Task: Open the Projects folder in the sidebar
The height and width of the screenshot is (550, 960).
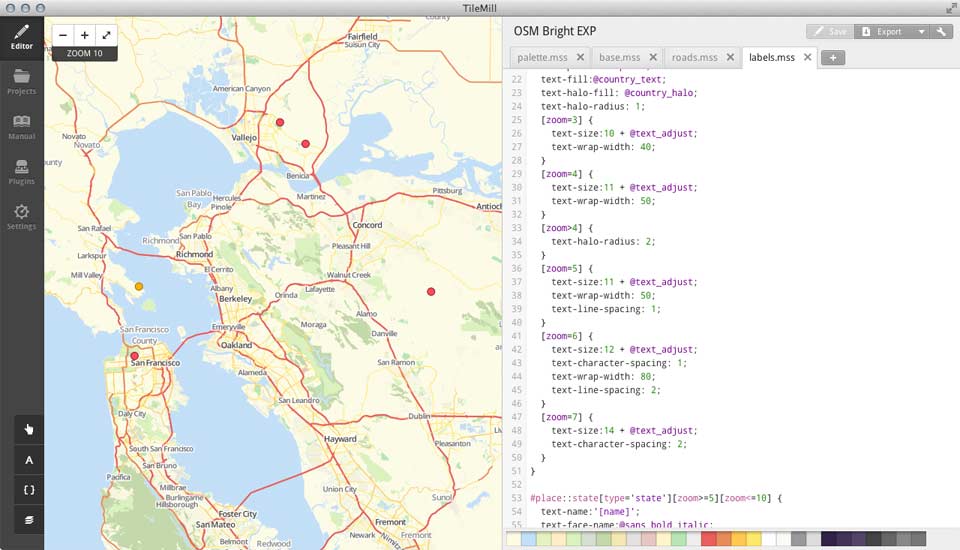Action: pos(21,82)
